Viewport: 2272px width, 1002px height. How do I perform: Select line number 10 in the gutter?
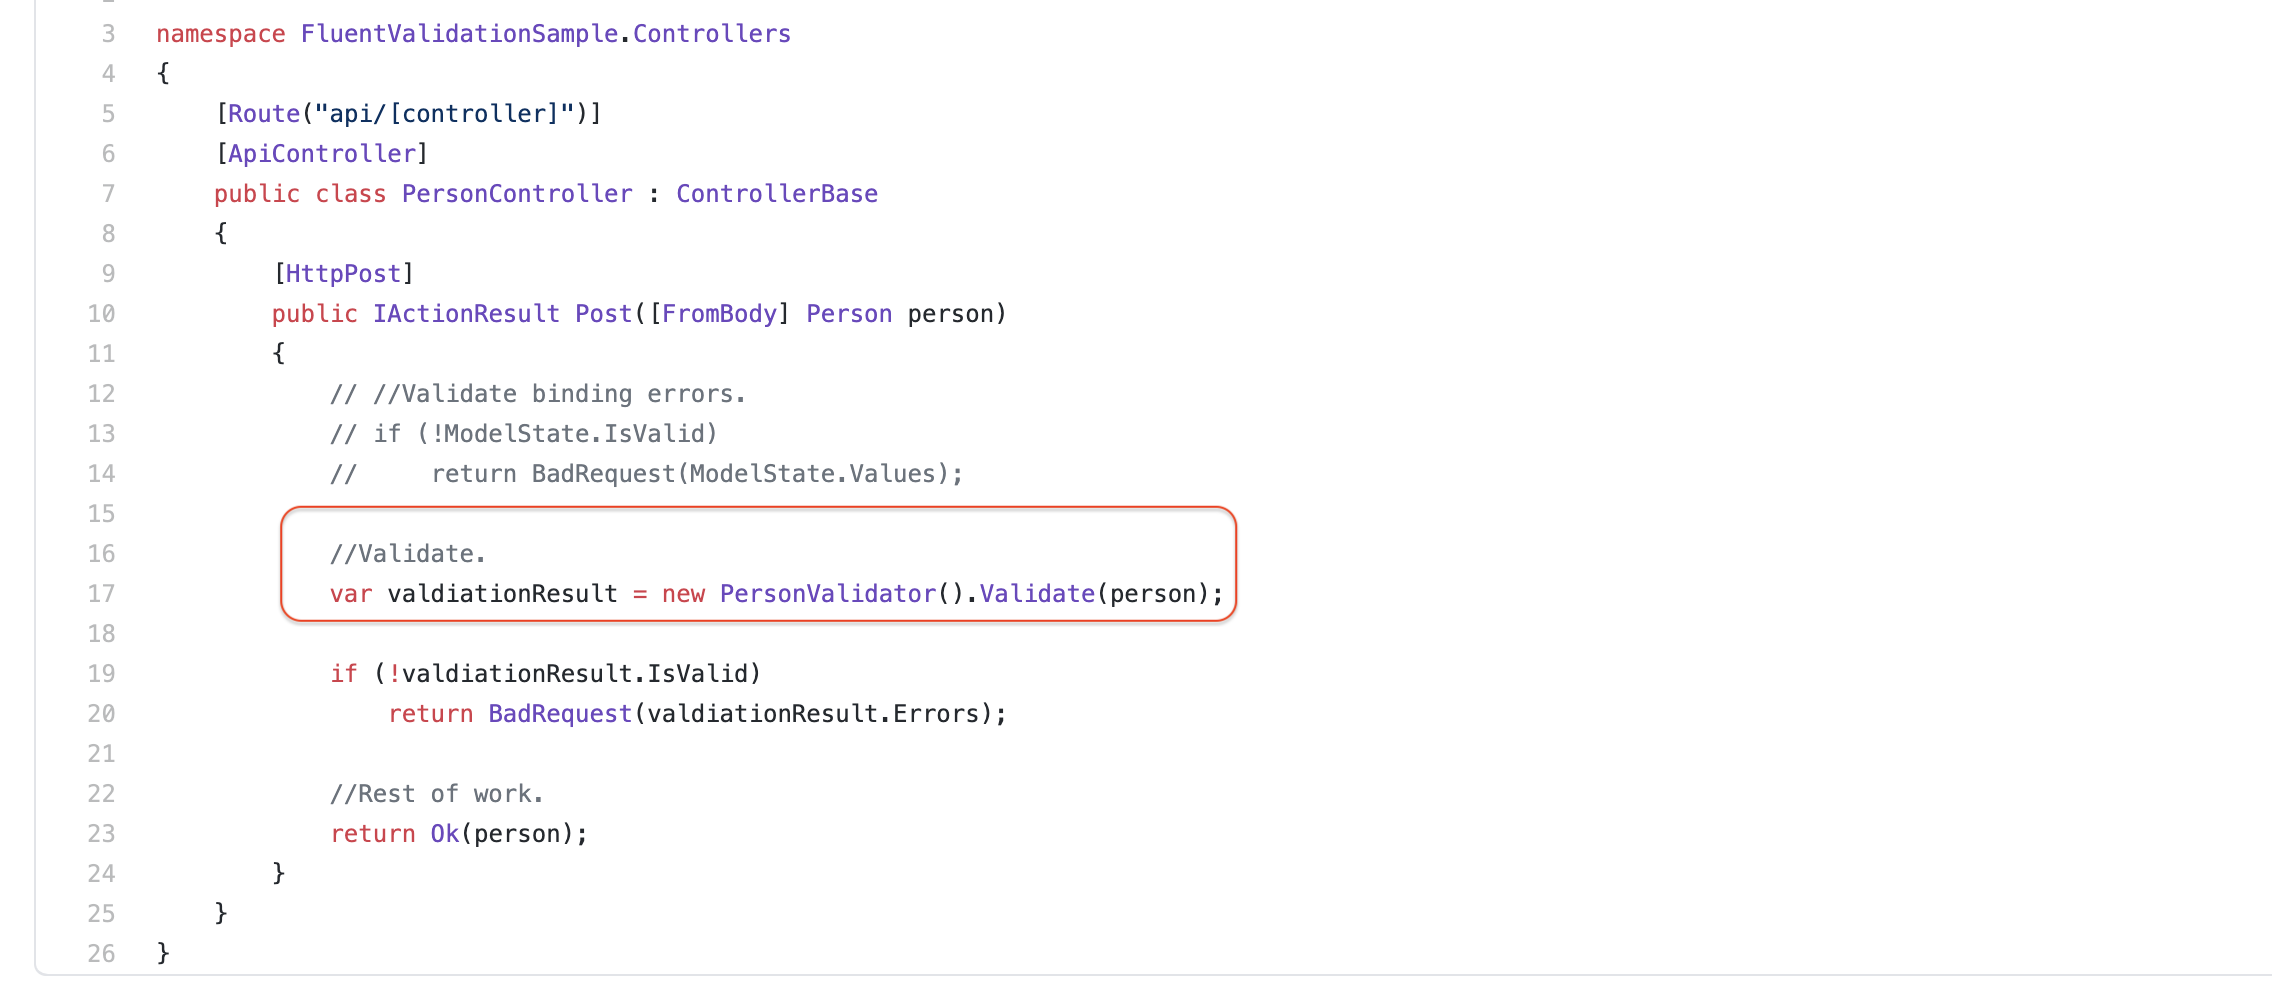tap(101, 314)
